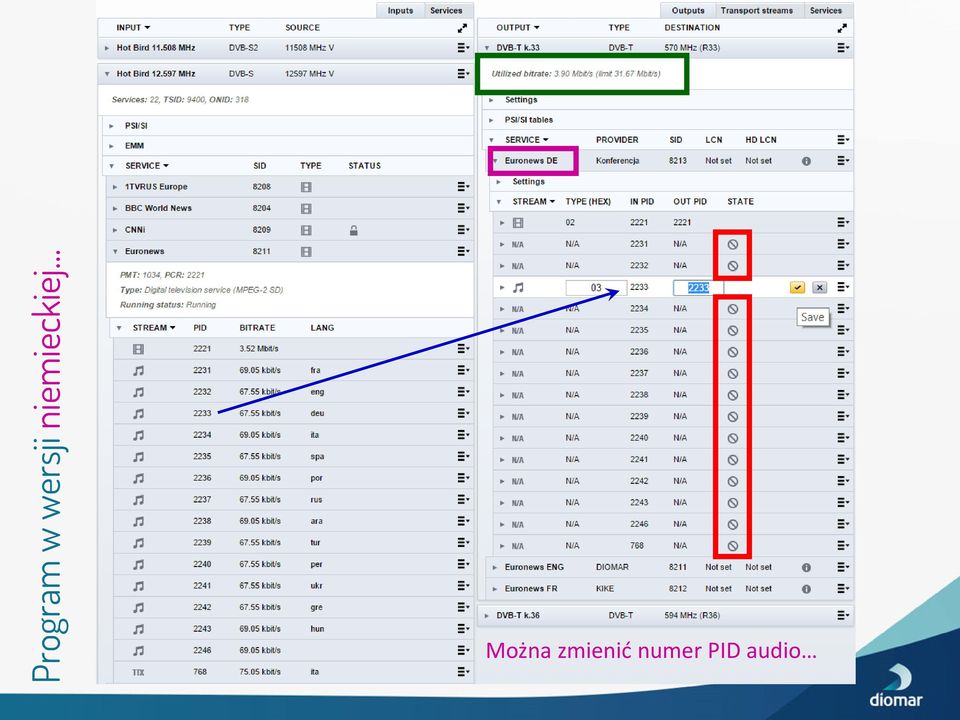The image size is (960, 720).
Task: Click the video icon of output stream 2221
Action: [518, 223]
